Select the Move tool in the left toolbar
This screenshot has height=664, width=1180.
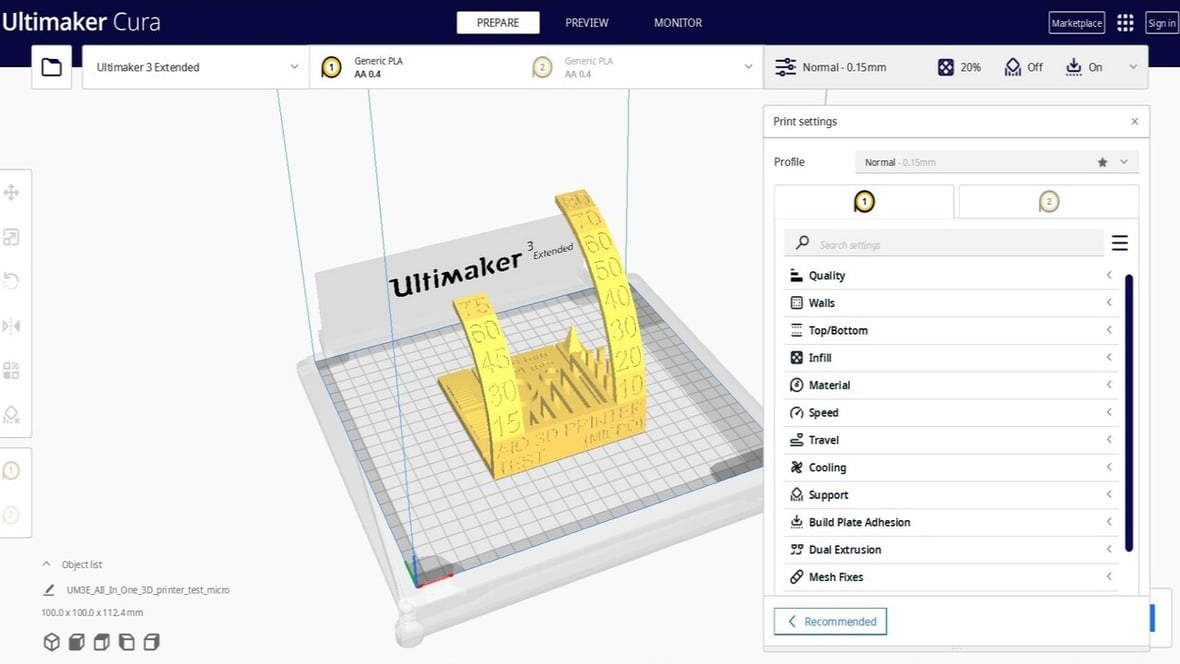(12, 190)
